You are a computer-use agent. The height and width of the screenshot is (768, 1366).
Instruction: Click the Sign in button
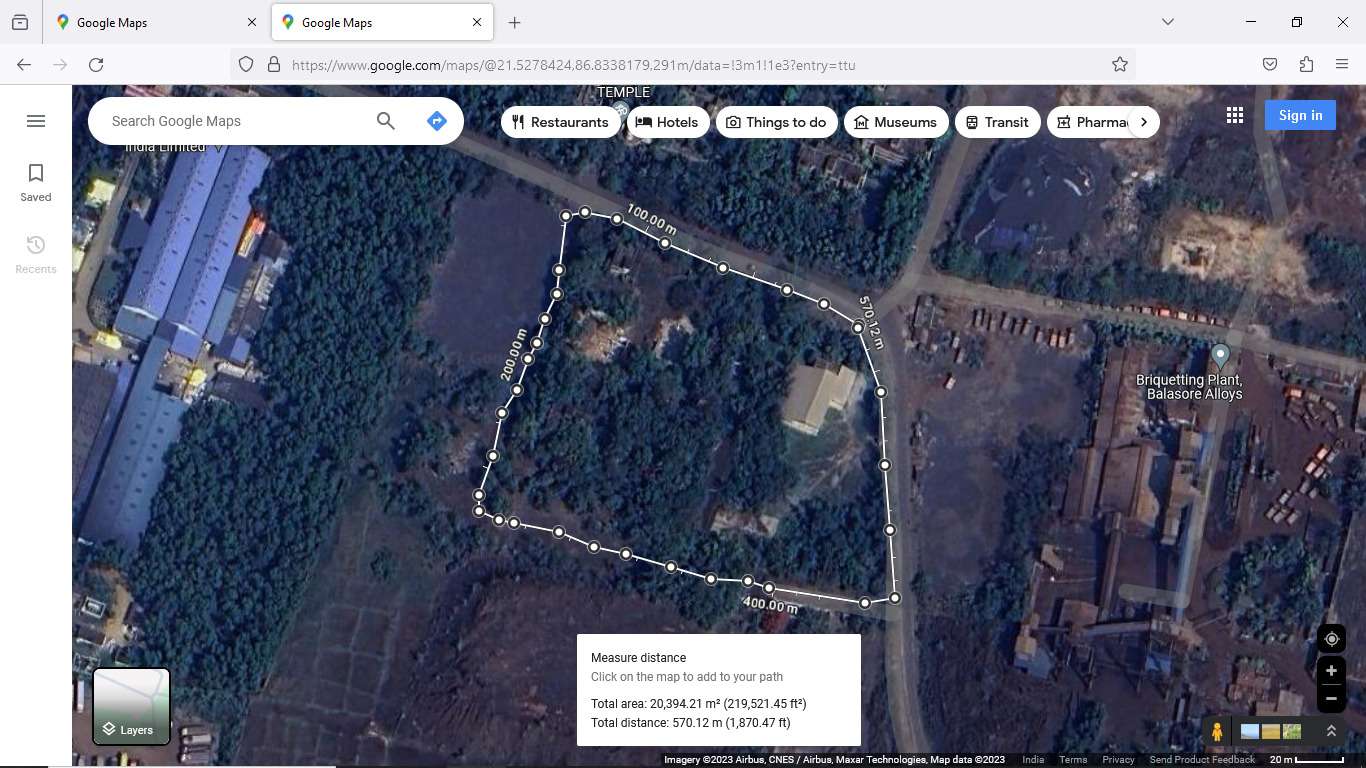pos(1300,115)
